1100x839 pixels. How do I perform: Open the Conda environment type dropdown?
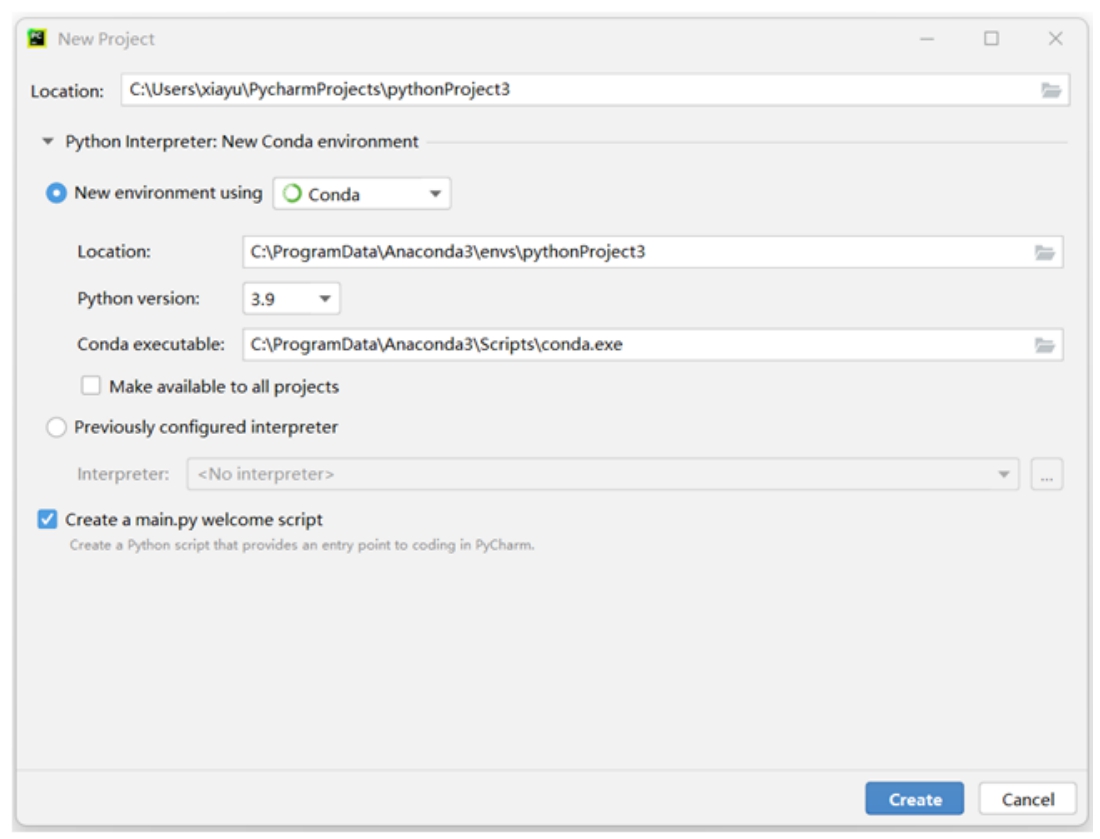[362, 194]
